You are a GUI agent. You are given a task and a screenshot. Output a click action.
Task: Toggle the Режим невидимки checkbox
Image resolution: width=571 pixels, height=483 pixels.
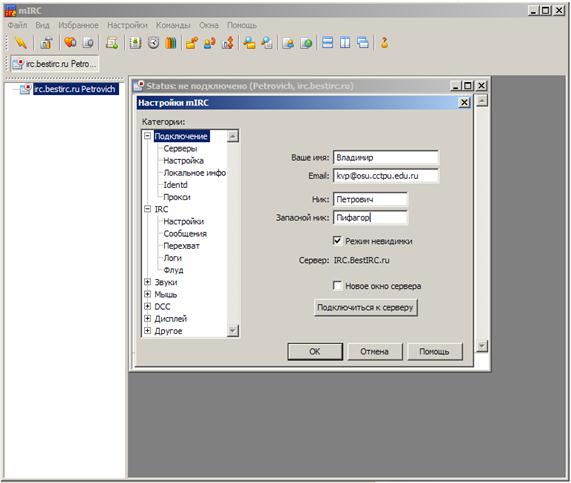pos(337,240)
